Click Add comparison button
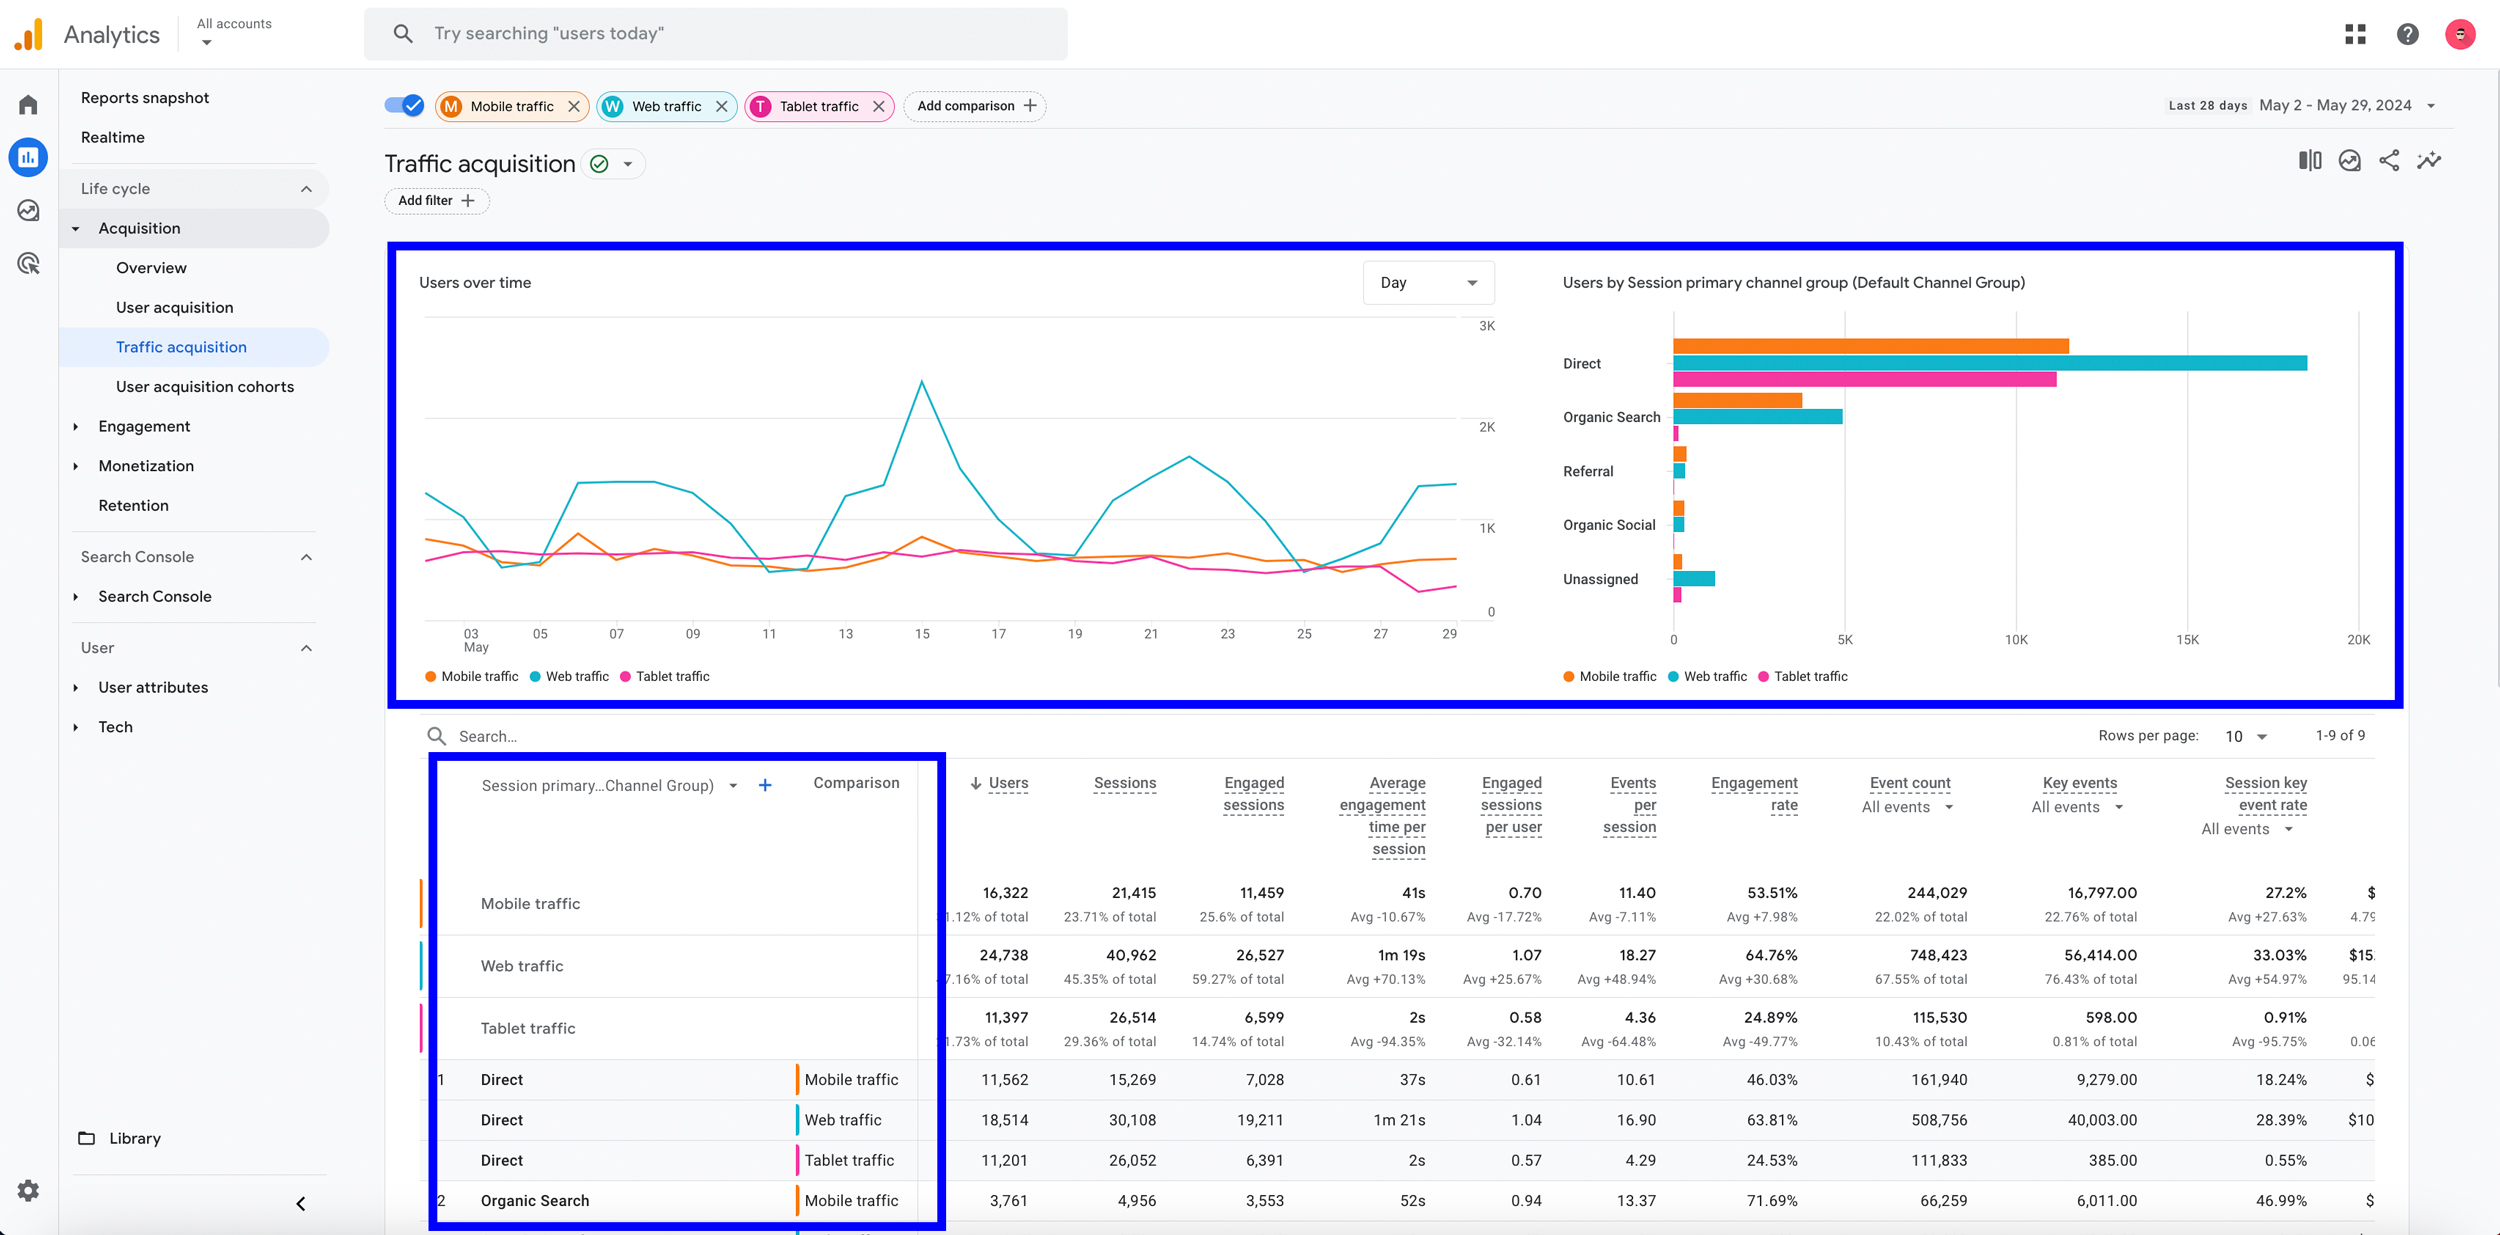 (975, 106)
